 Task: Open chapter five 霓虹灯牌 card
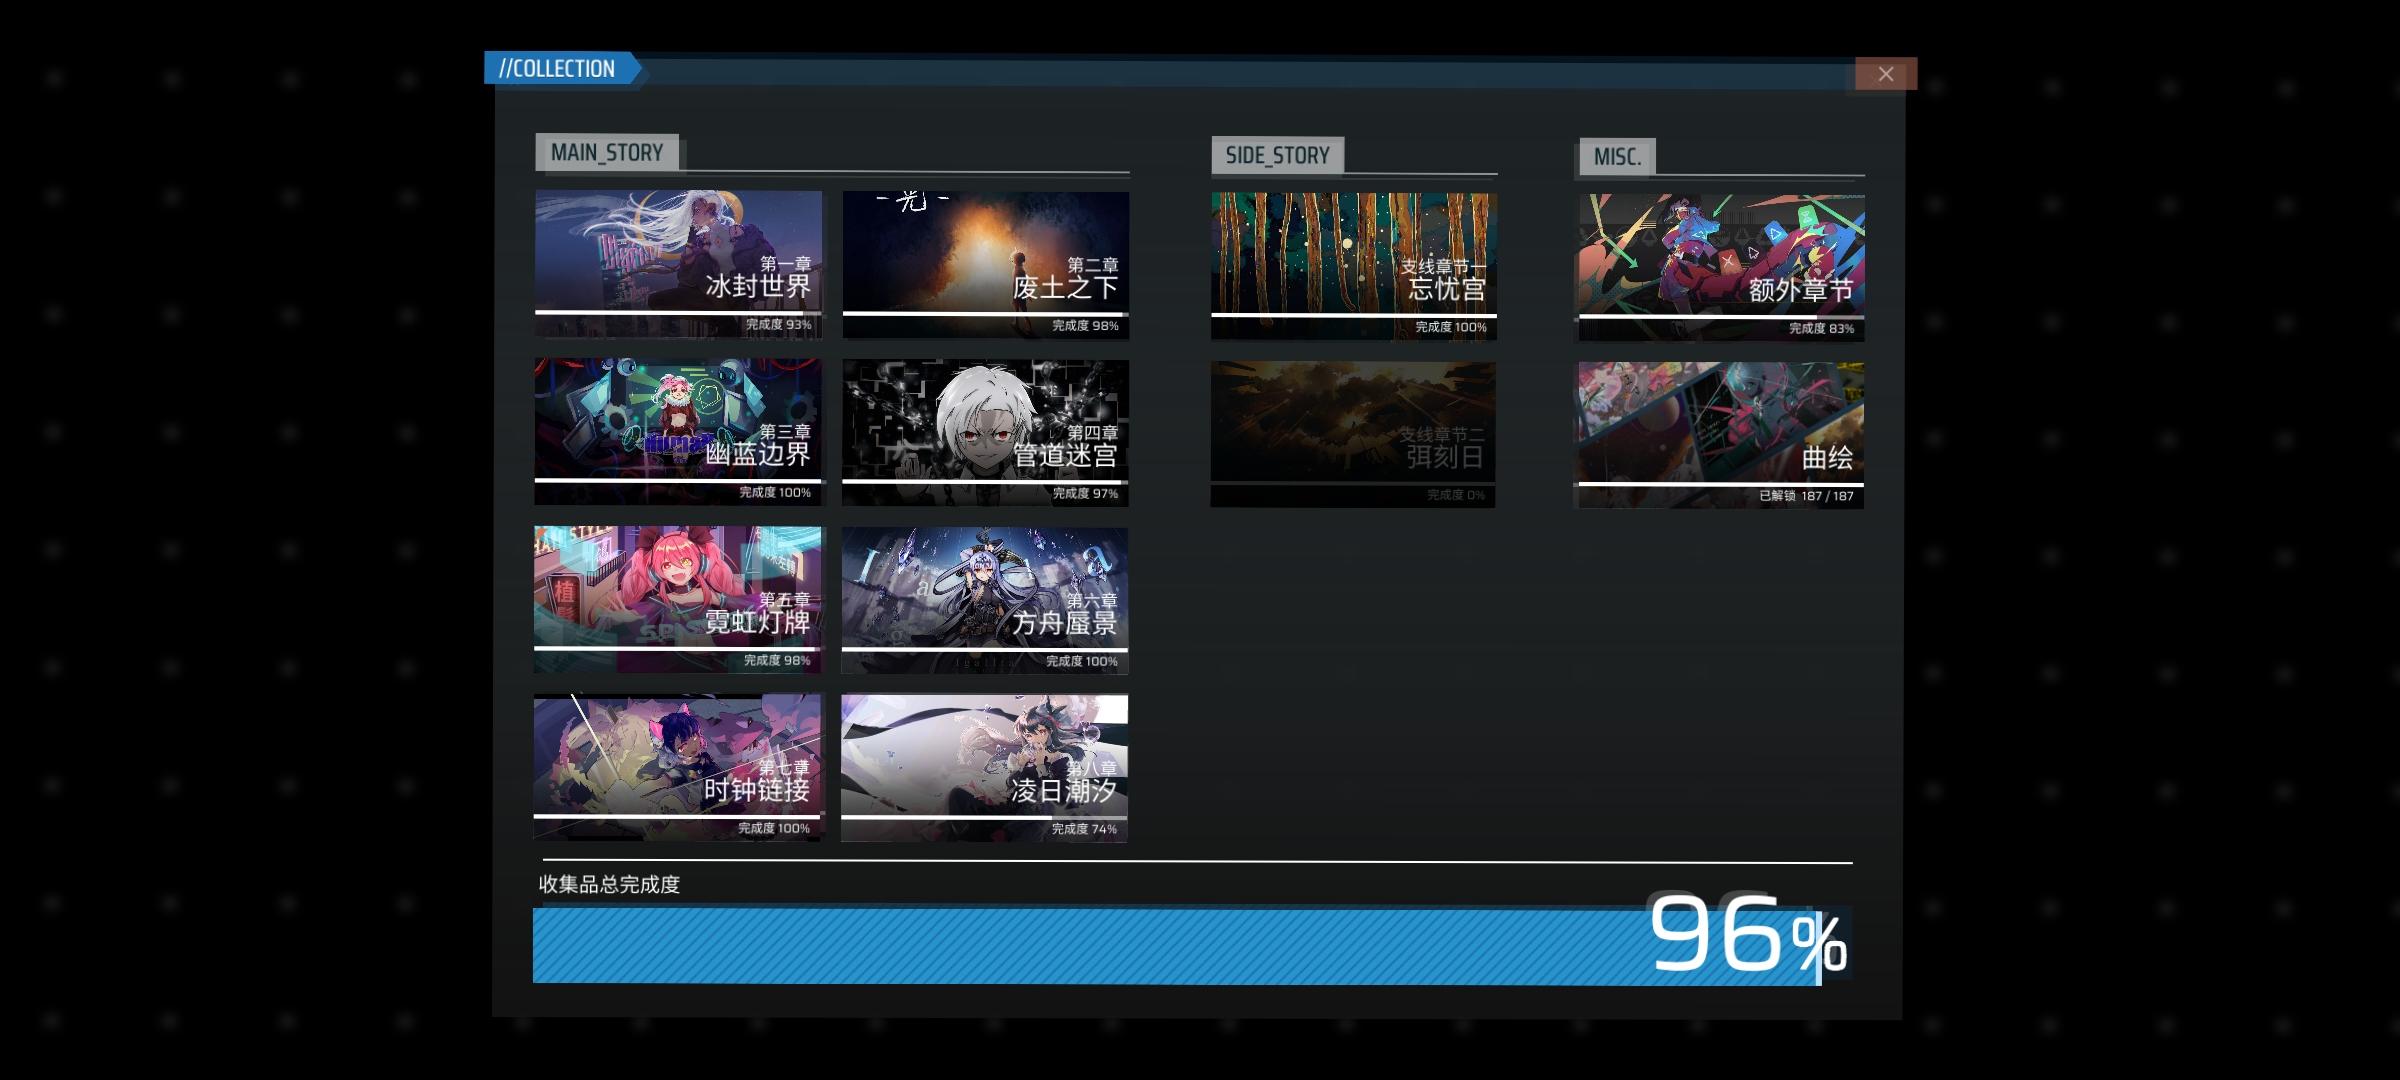click(x=678, y=600)
